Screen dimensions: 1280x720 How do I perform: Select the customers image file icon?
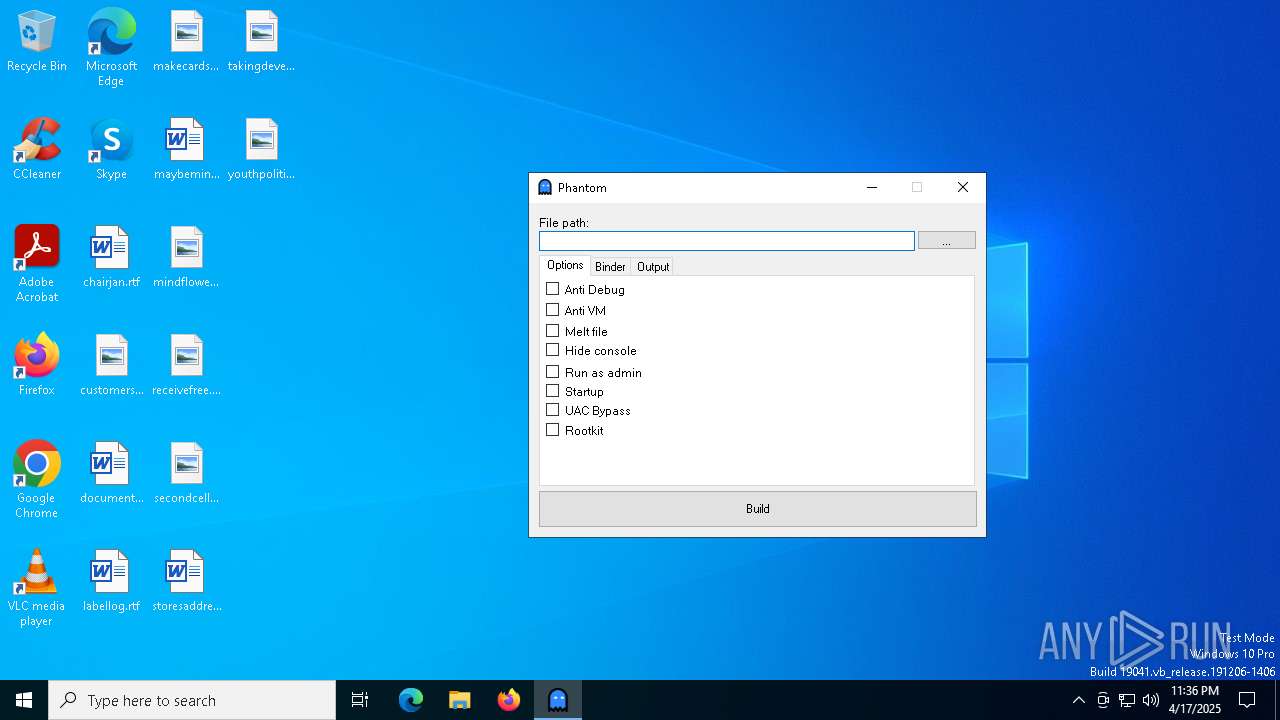tap(111, 366)
